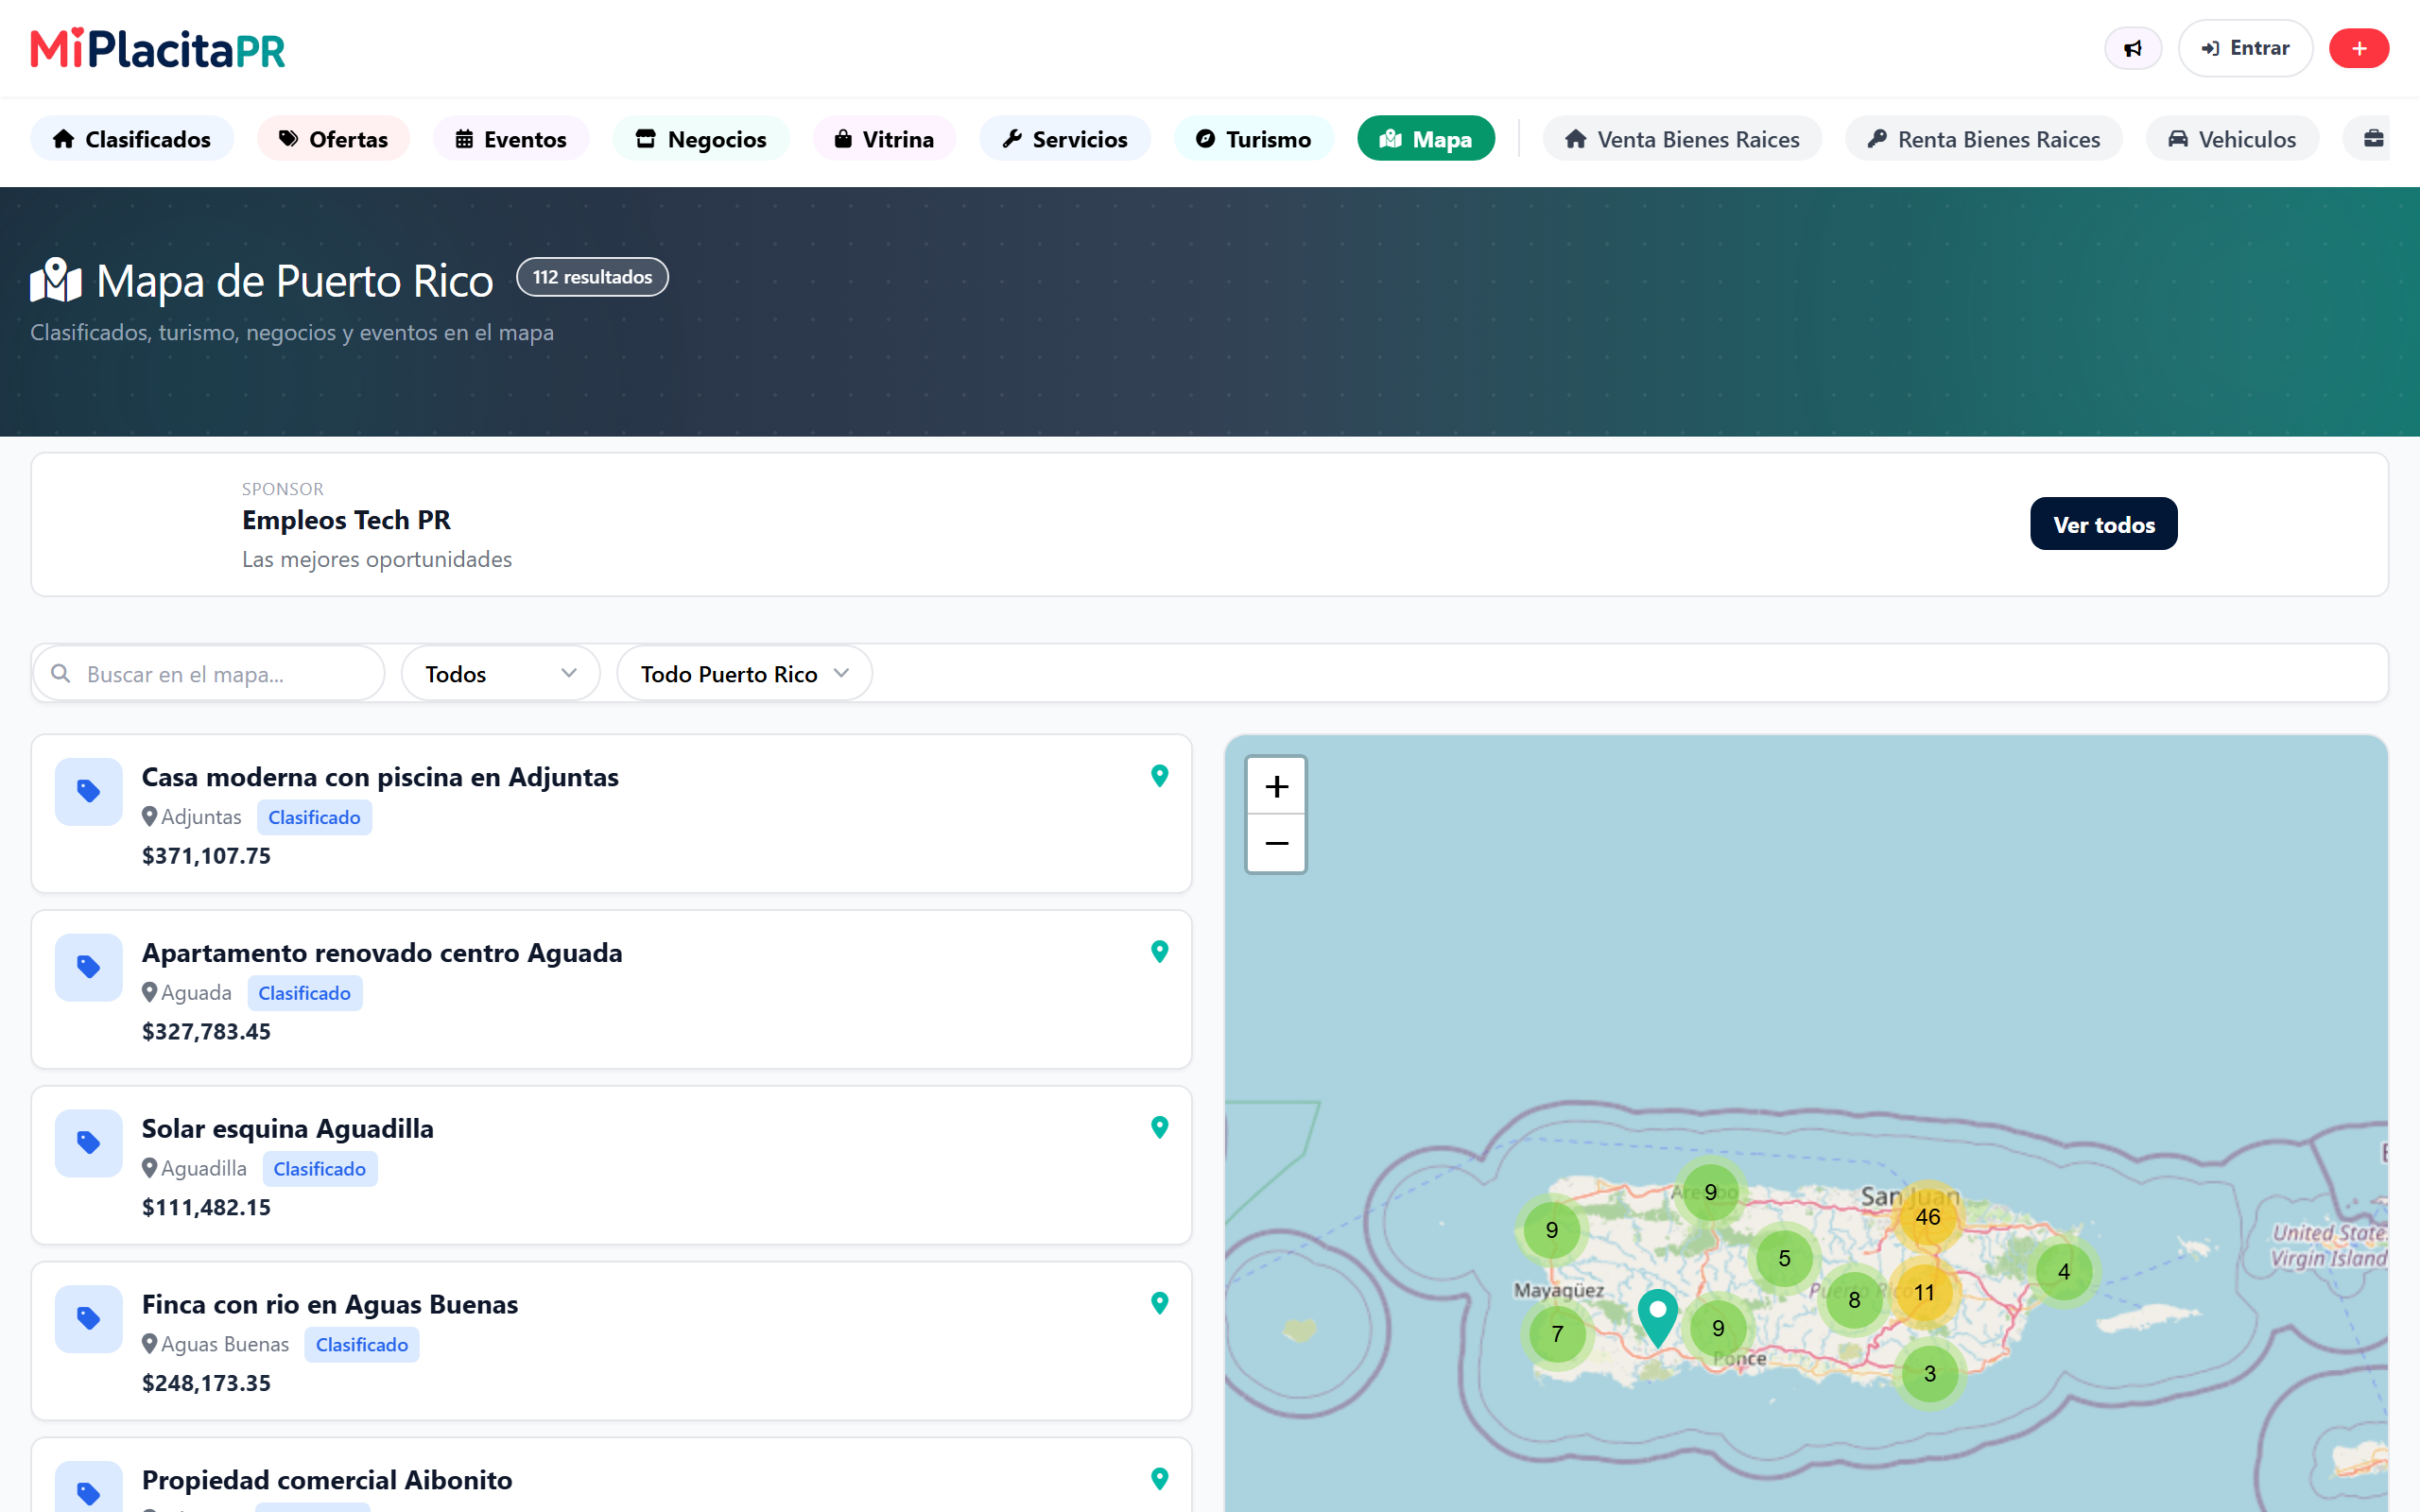The height and width of the screenshot is (1512, 2420).
Task: Click the megaphone announcements icon
Action: tap(2132, 48)
